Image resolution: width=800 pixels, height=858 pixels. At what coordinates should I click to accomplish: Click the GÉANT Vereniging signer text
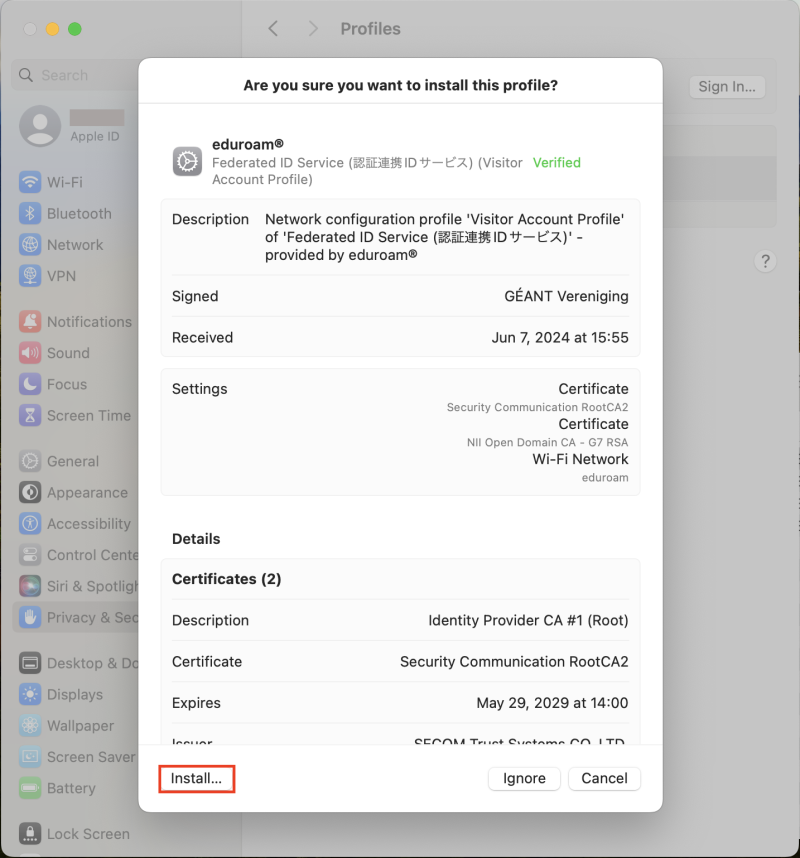coord(566,296)
